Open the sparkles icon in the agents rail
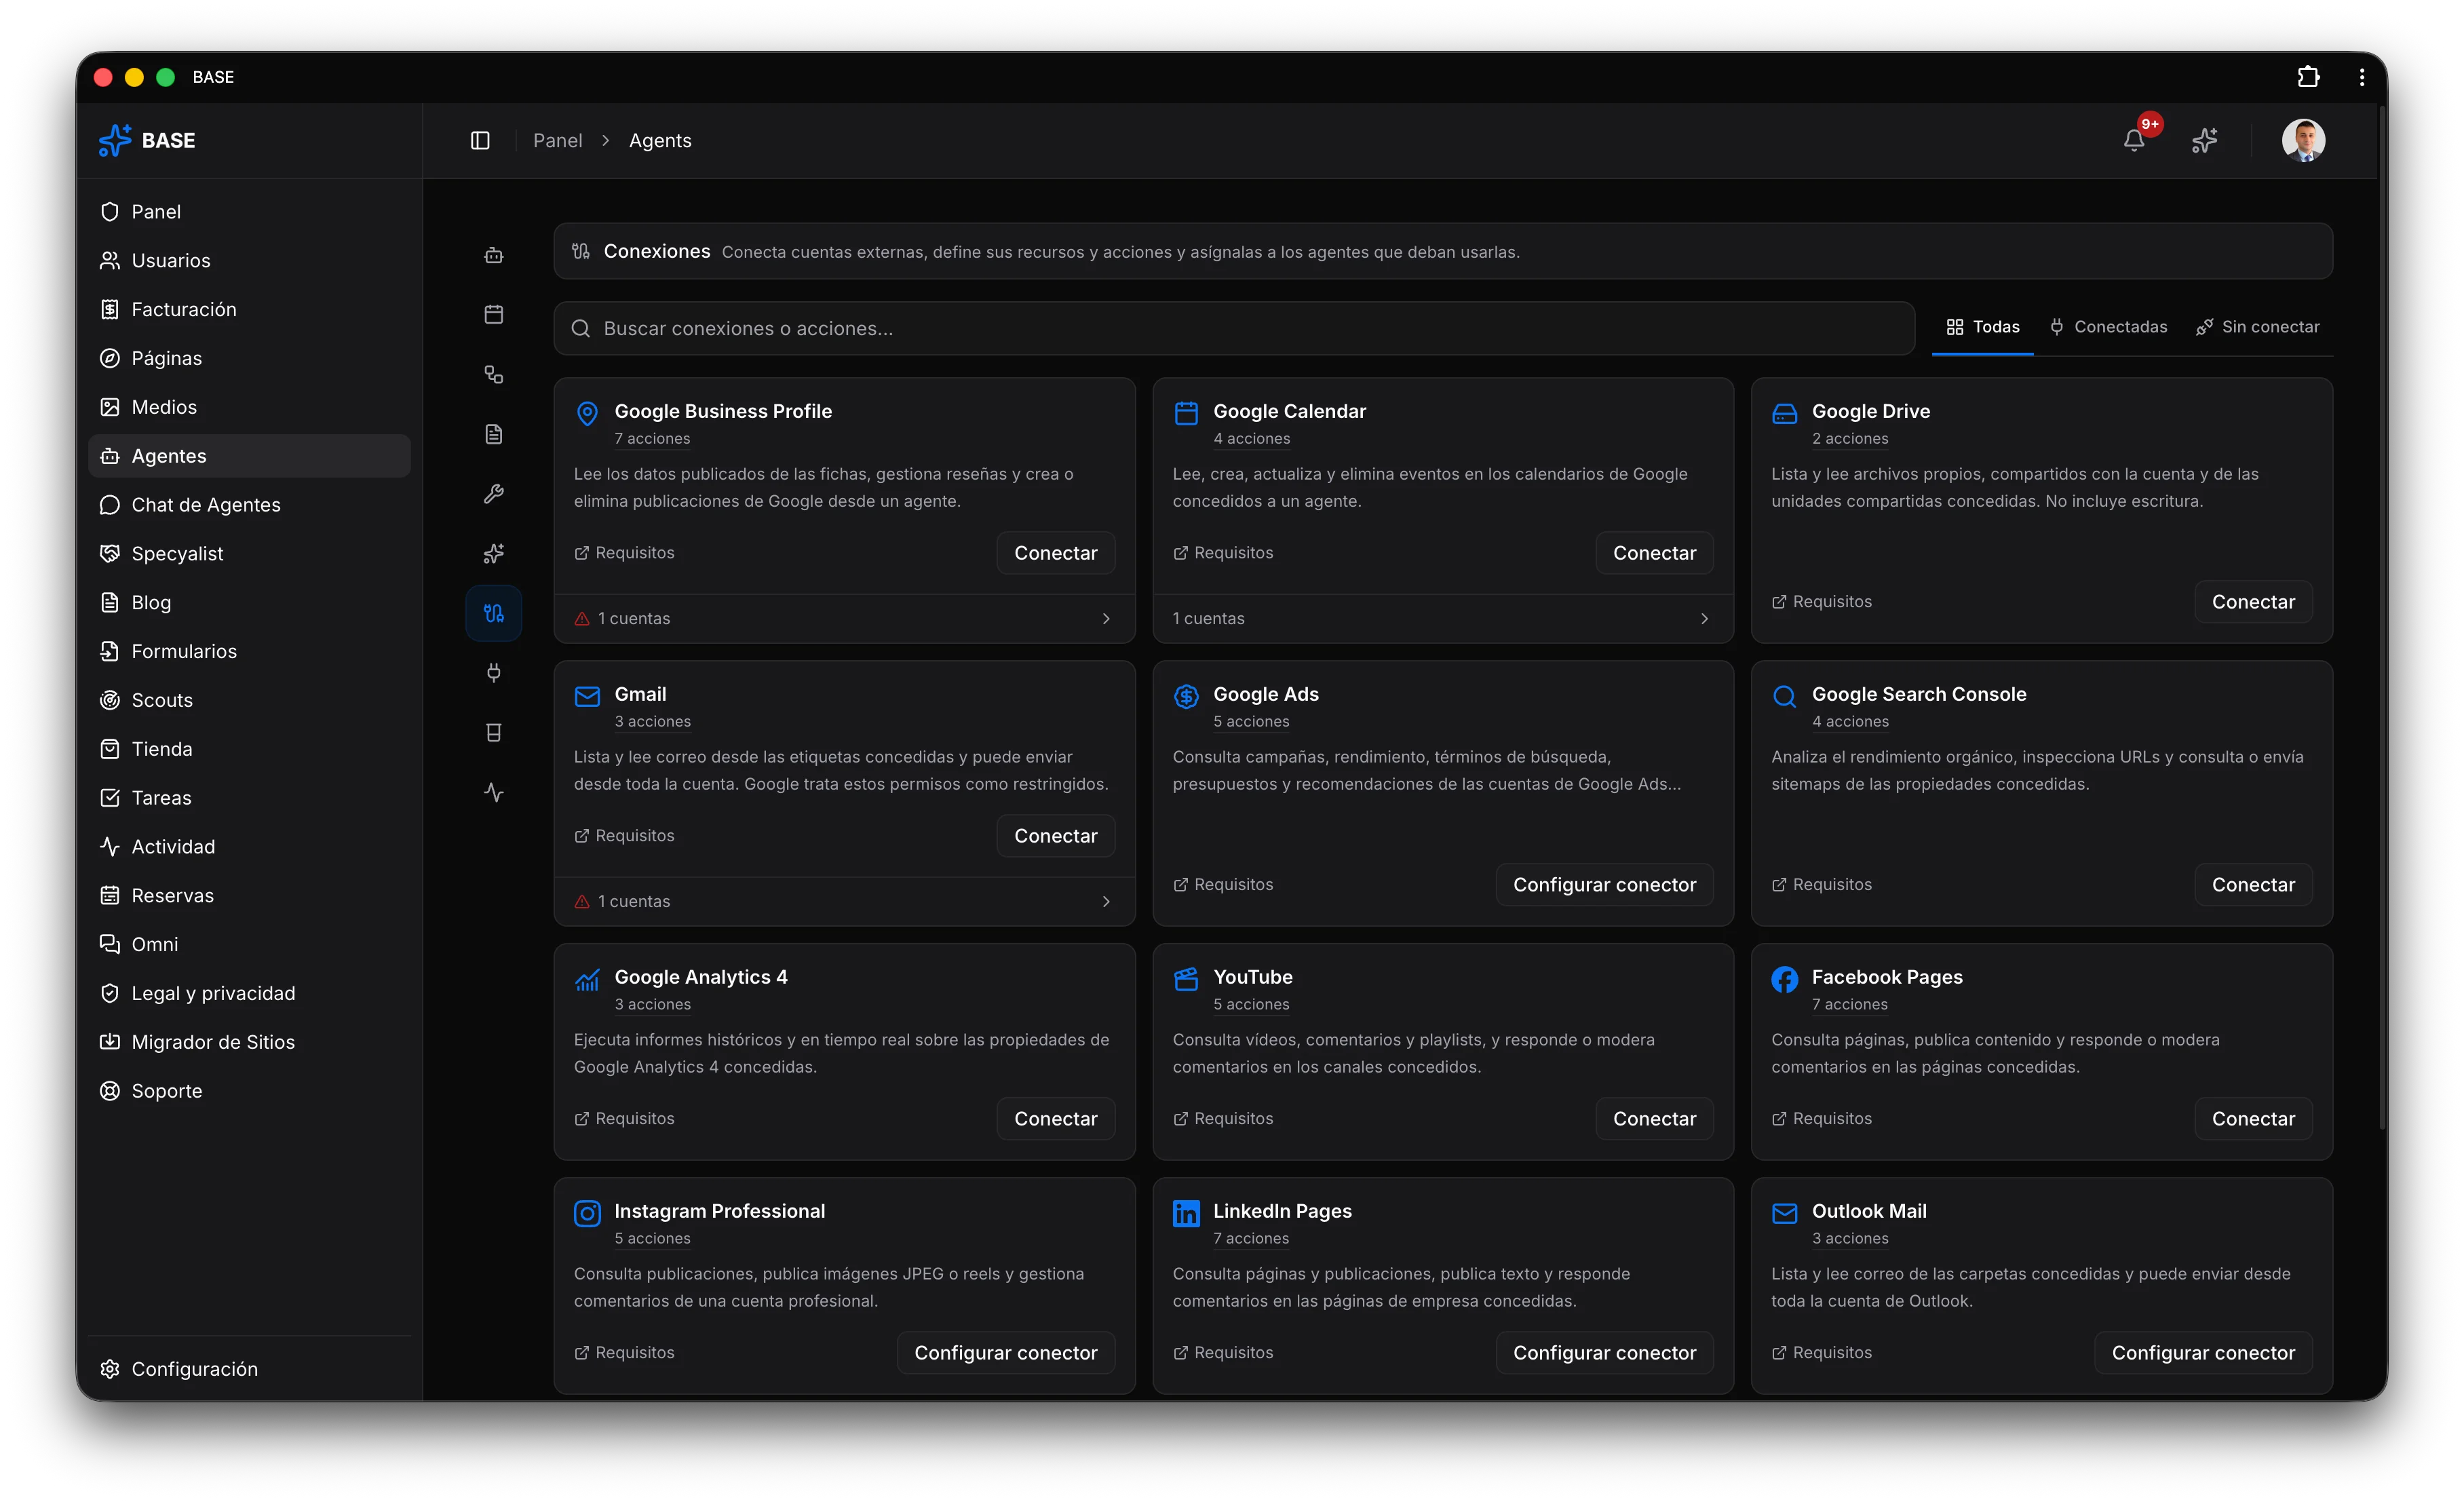Viewport: 2464px width, 1502px height. (x=493, y=553)
